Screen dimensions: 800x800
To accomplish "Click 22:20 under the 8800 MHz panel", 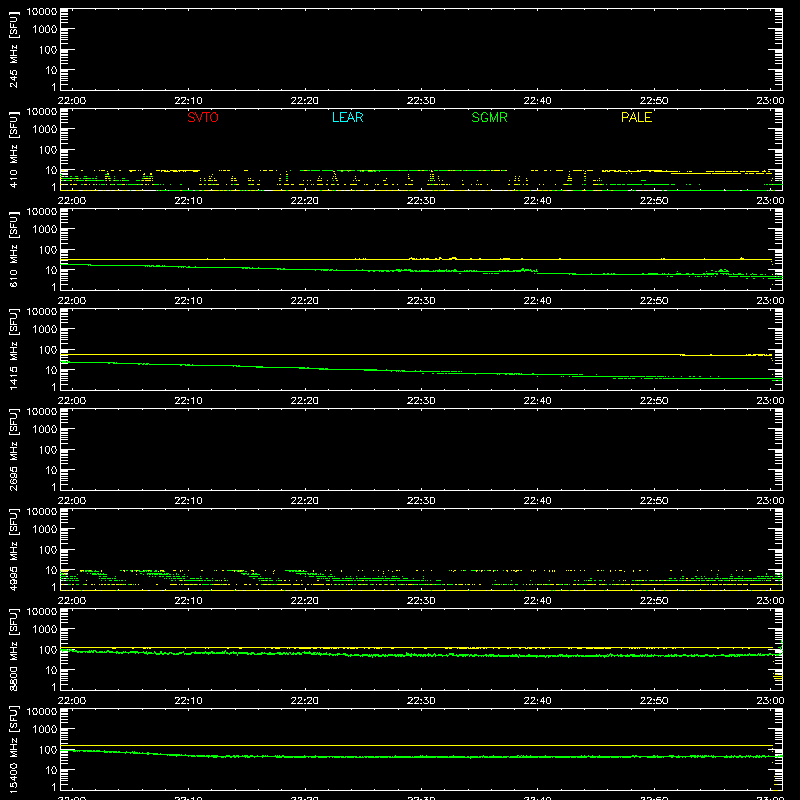I will click(x=305, y=701).
